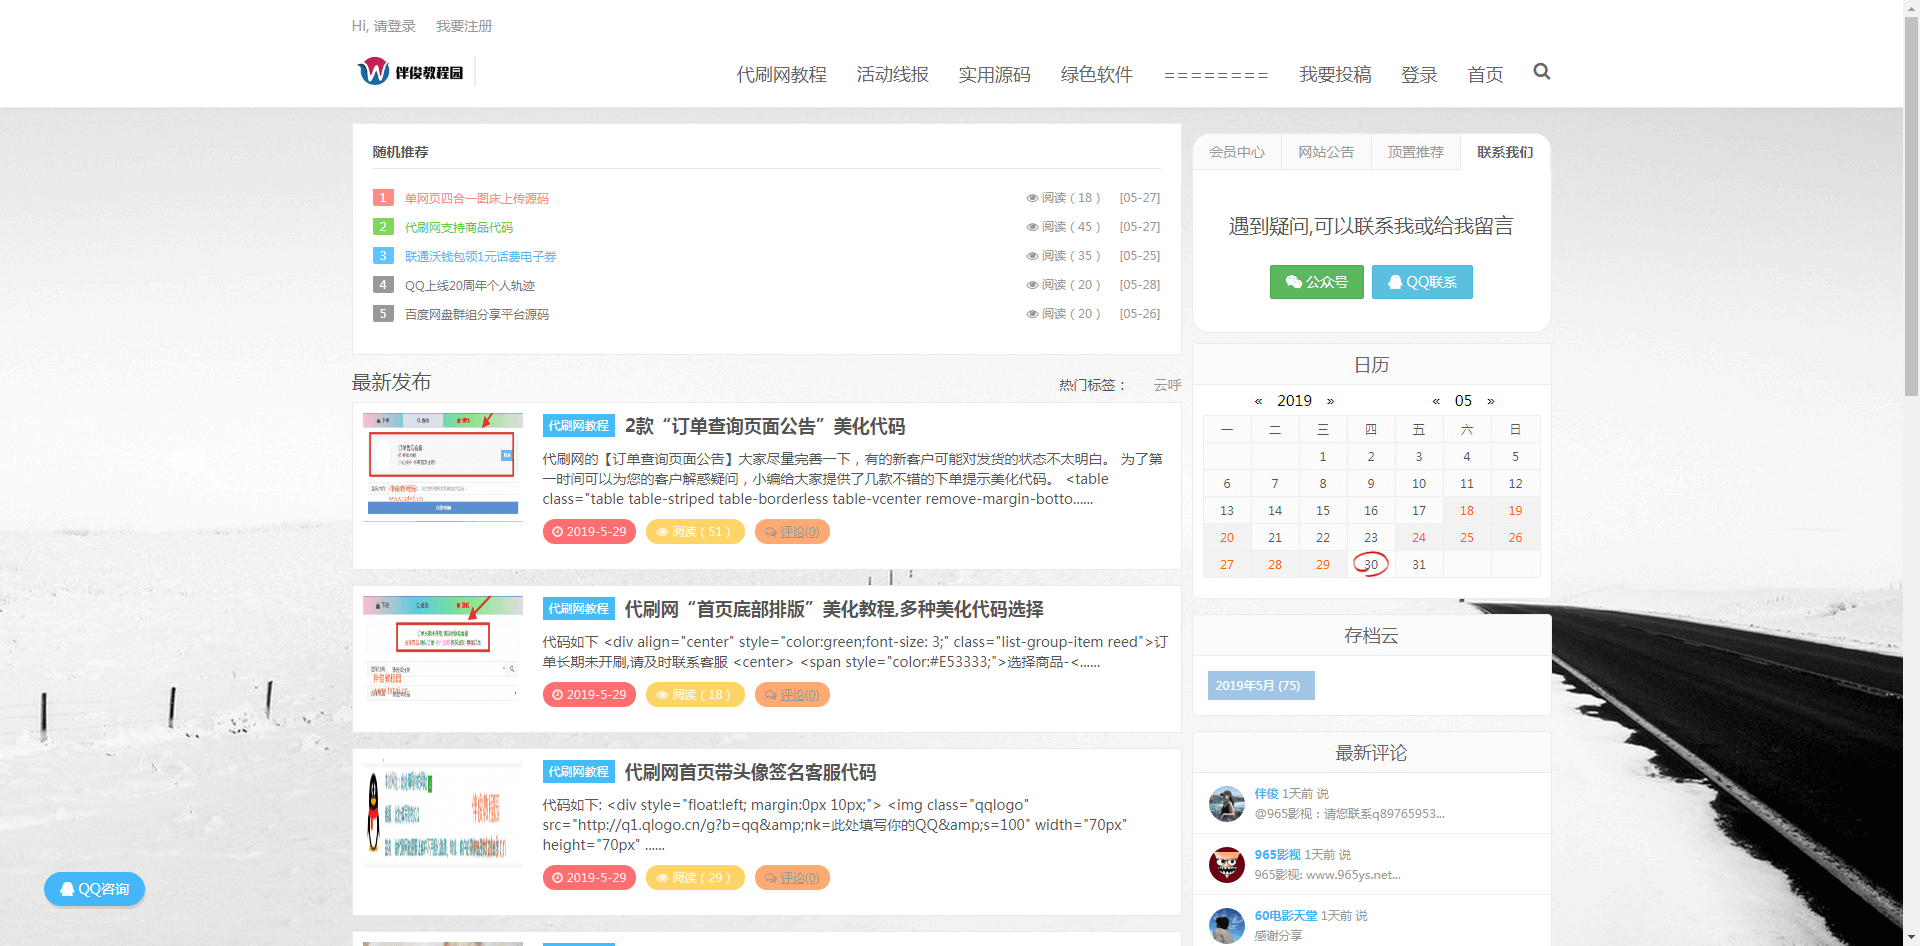Switch to the 顶置推荐 tab
1920x946 pixels.
(1415, 151)
